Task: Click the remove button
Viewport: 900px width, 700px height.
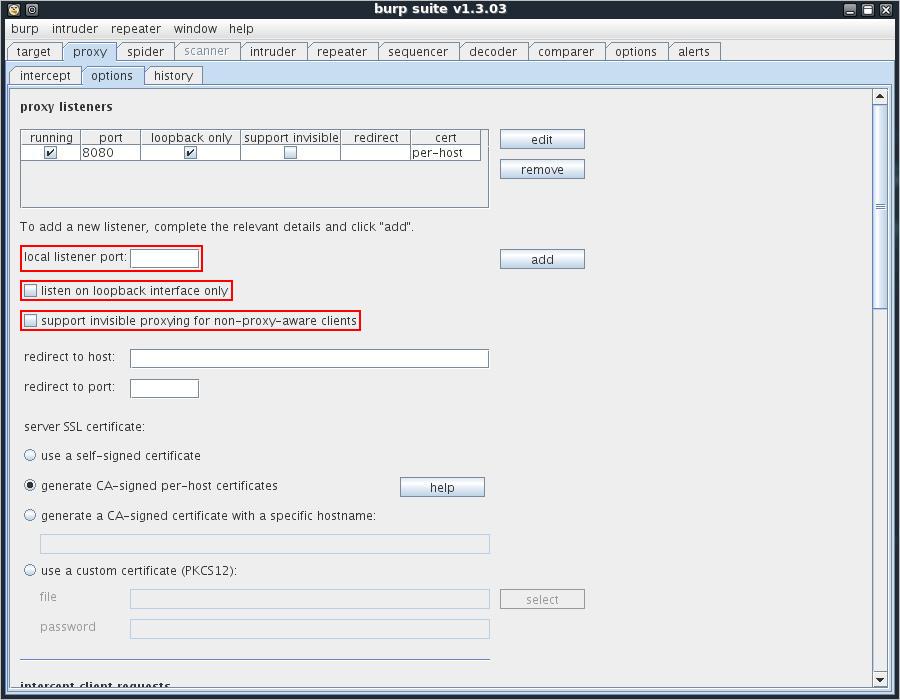Action: (542, 170)
